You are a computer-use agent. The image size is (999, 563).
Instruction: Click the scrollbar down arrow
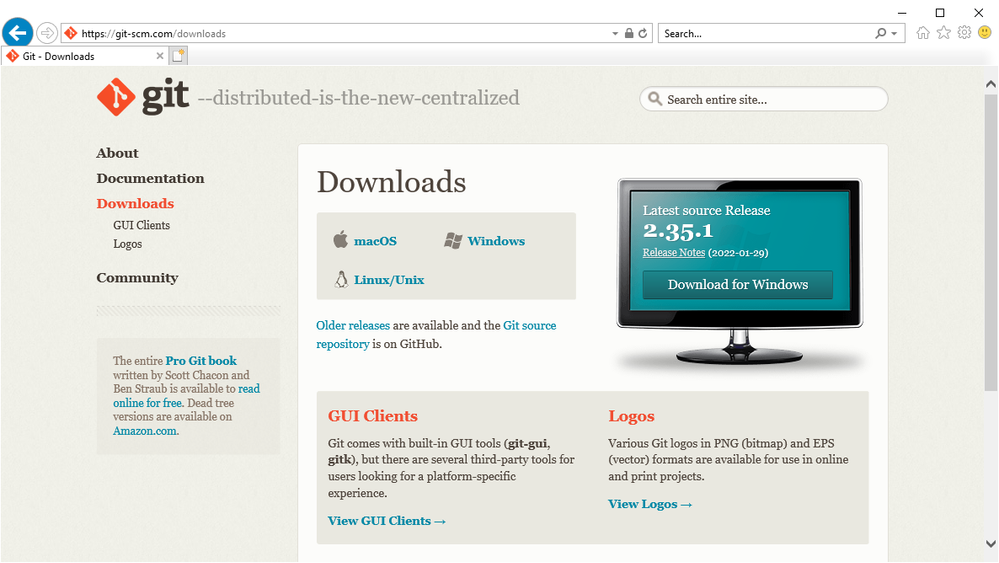click(x=991, y=544)
